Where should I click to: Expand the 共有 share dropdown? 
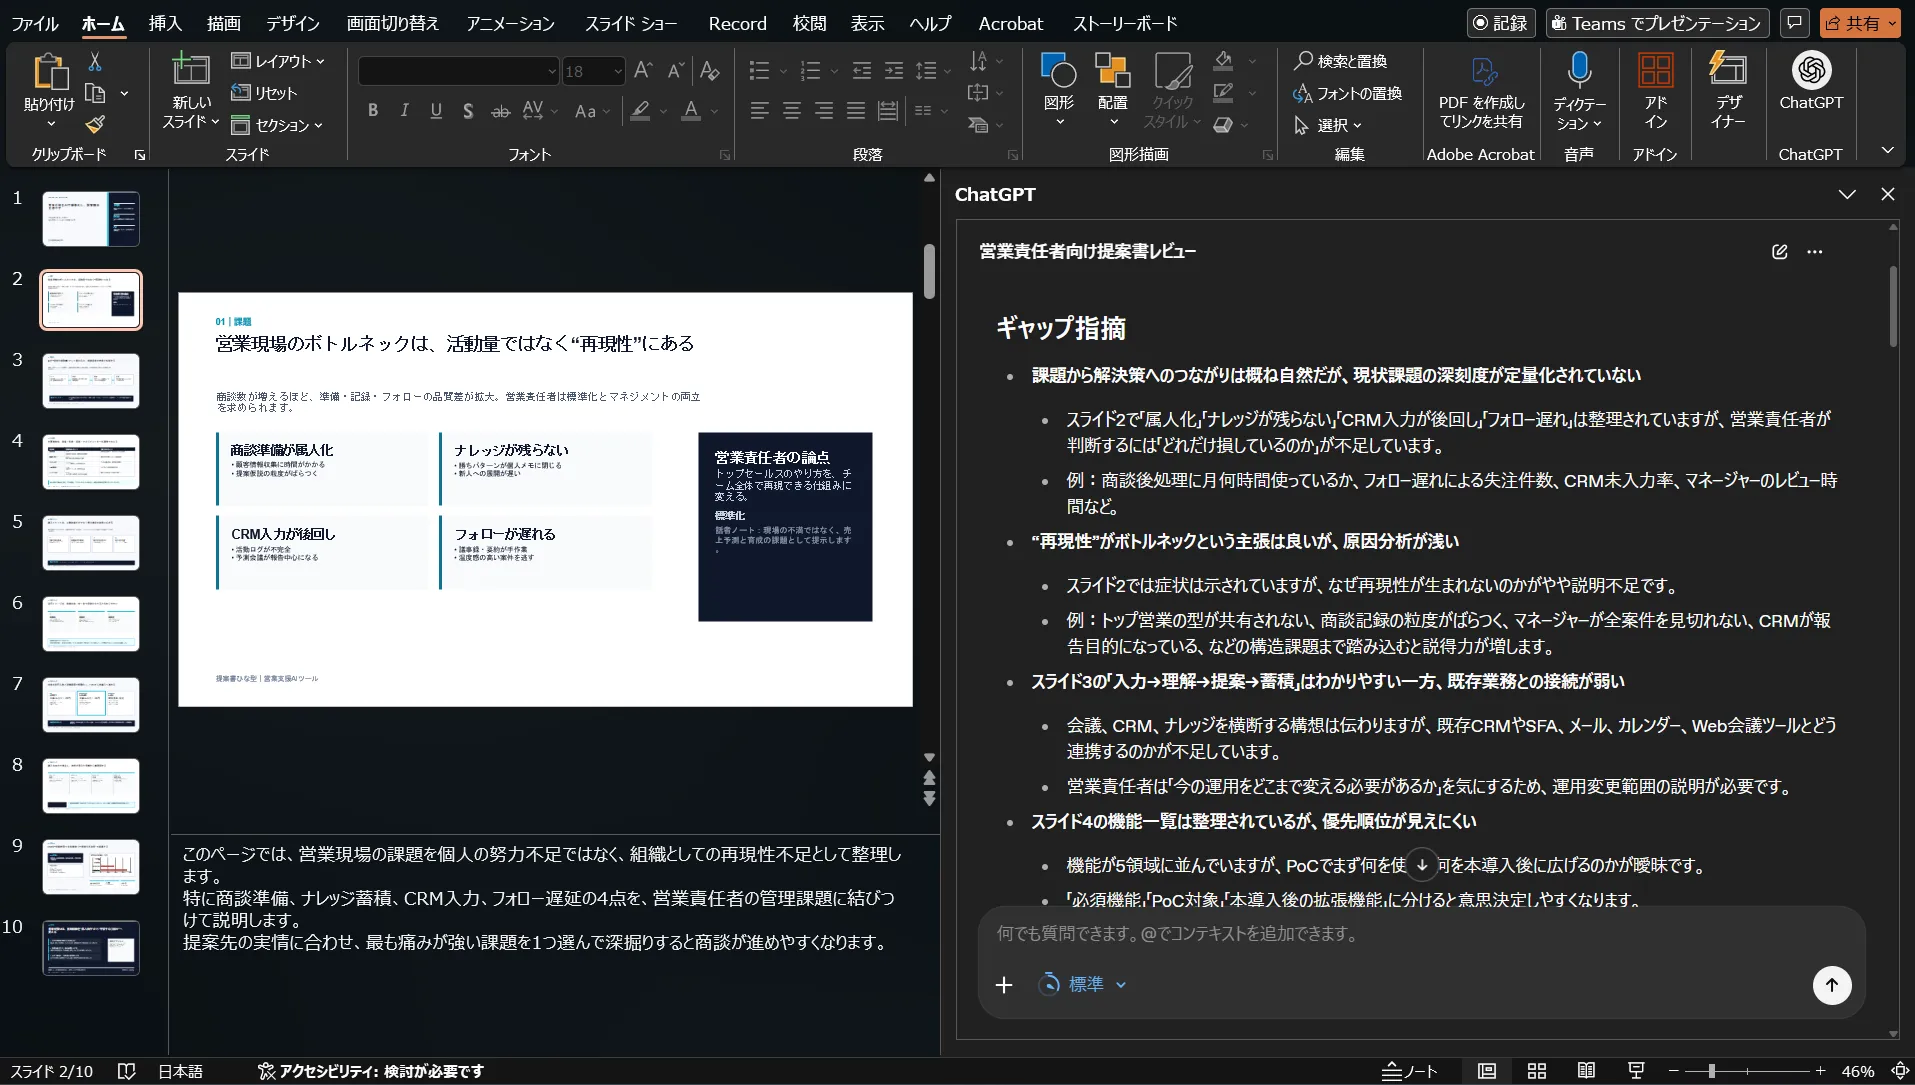click(1891, 23)
